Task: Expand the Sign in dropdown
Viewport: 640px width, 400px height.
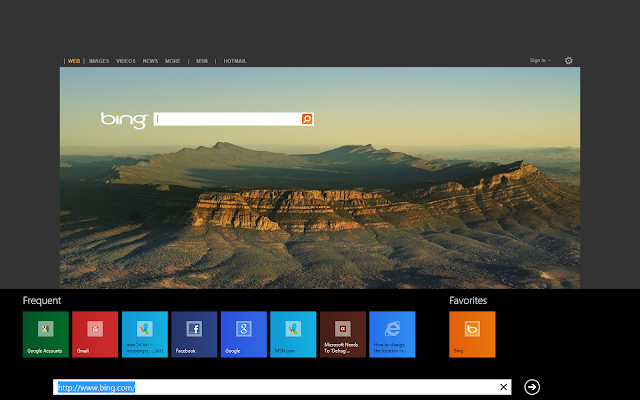Action: (x=540, y=60)
